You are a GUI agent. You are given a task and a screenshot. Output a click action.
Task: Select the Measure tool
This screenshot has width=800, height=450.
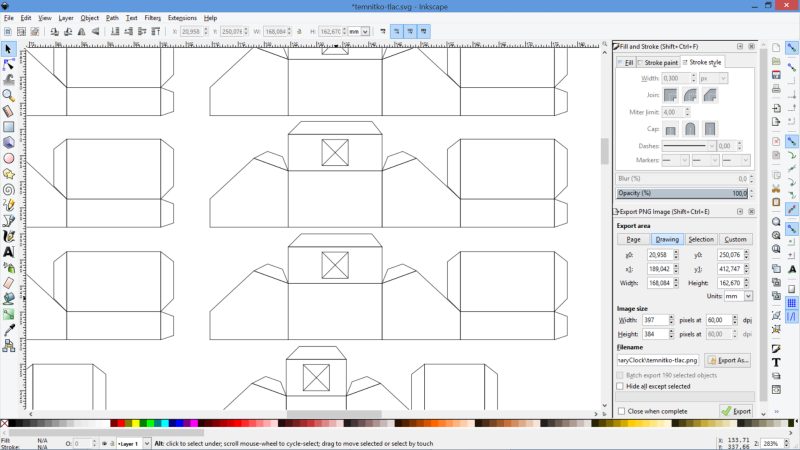tap(8, 111)
